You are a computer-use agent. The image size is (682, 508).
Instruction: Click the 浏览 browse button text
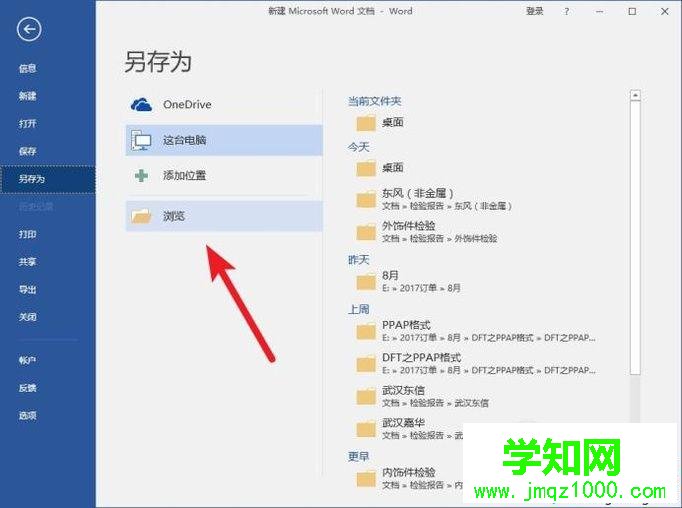(x=174, y=216)
